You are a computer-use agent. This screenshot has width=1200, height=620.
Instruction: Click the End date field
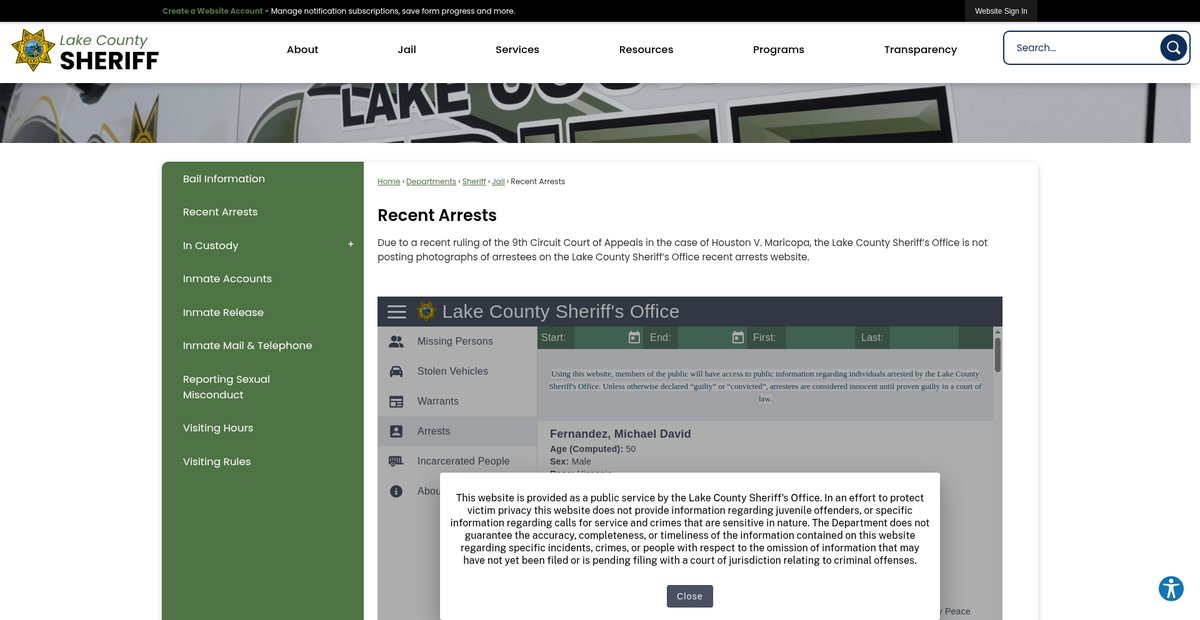click(x=703, y=337)
